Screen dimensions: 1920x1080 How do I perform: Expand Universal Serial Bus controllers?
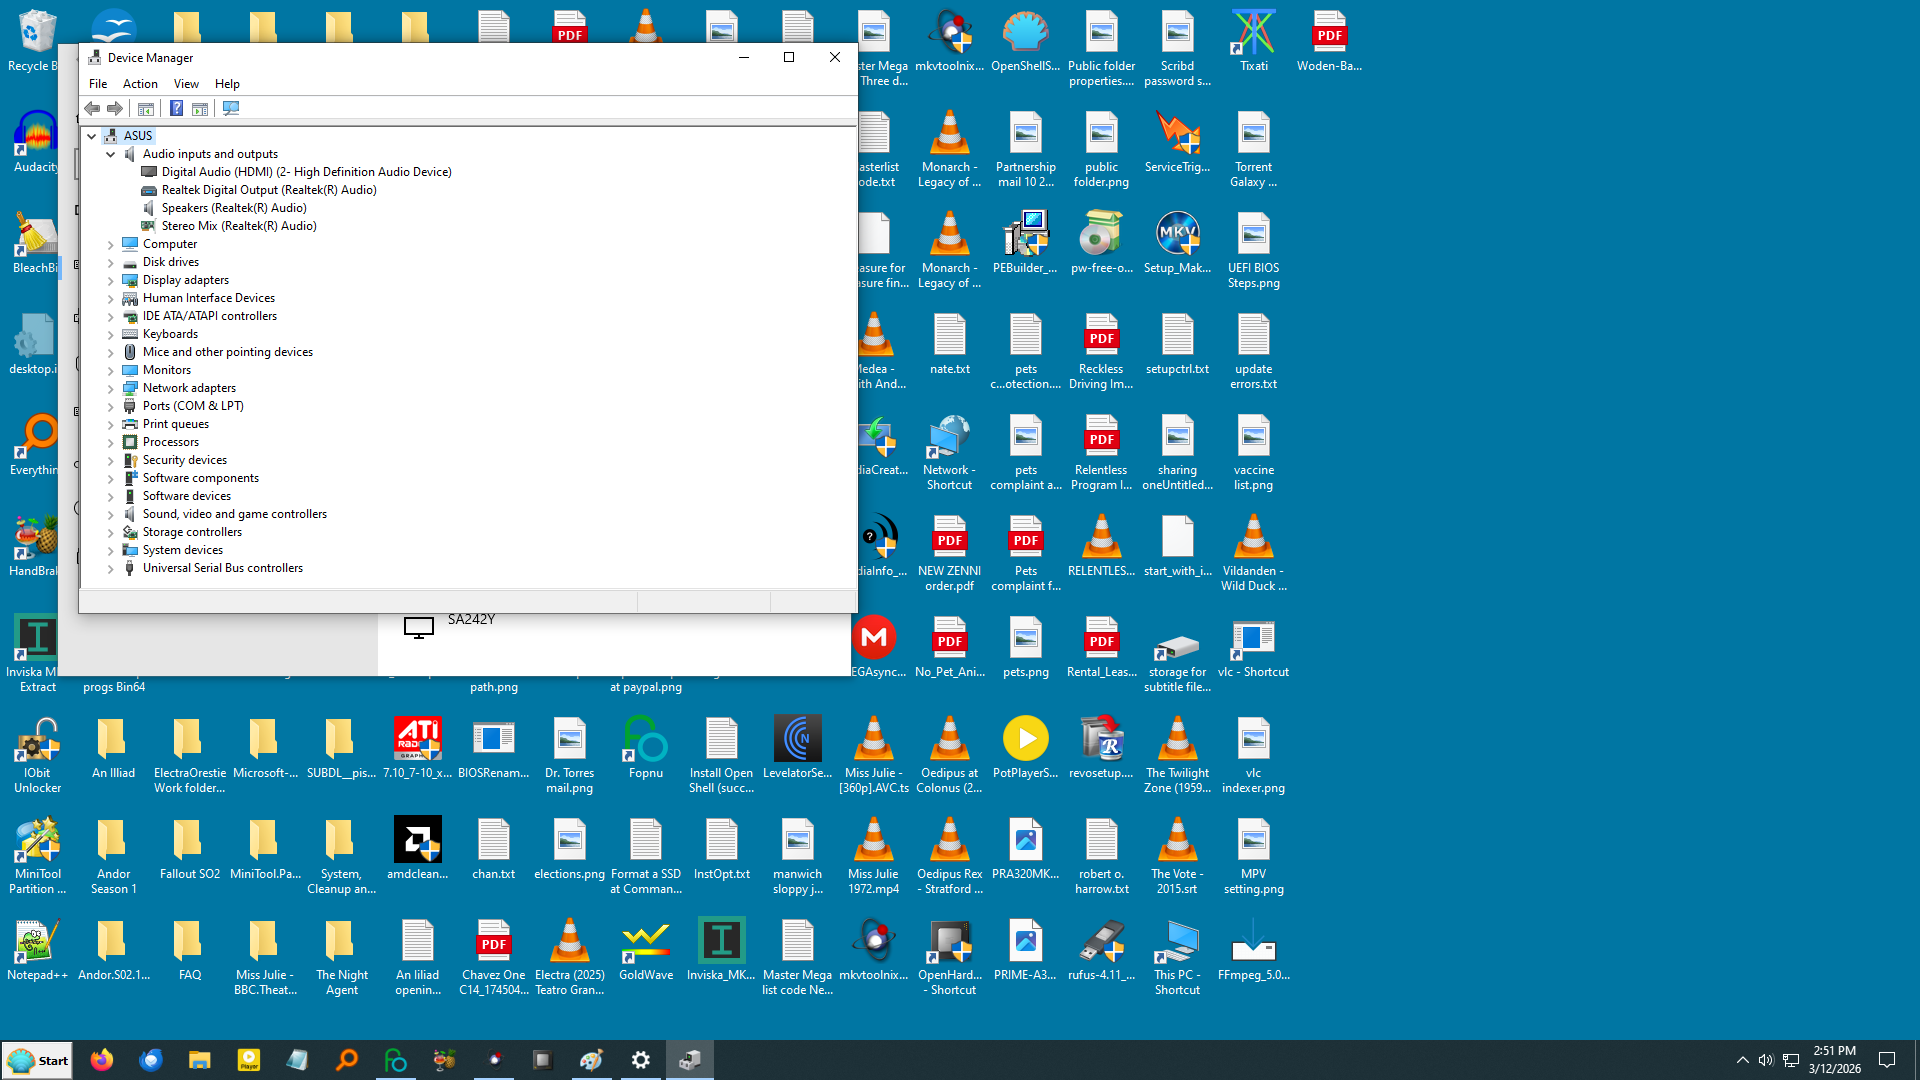pyautogui.click(x=111, y=568)
